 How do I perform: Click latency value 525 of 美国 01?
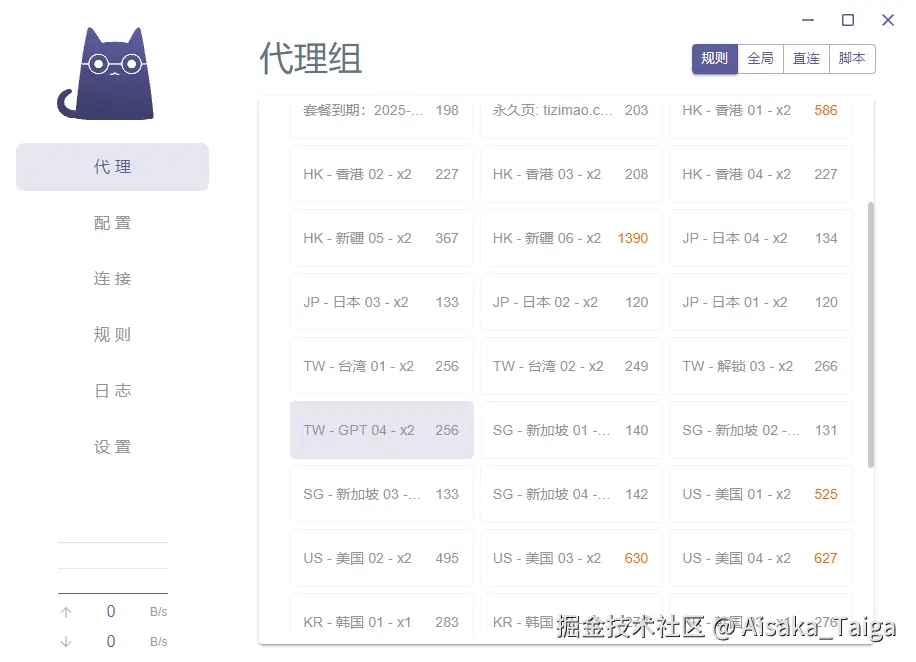coord(825,494)
